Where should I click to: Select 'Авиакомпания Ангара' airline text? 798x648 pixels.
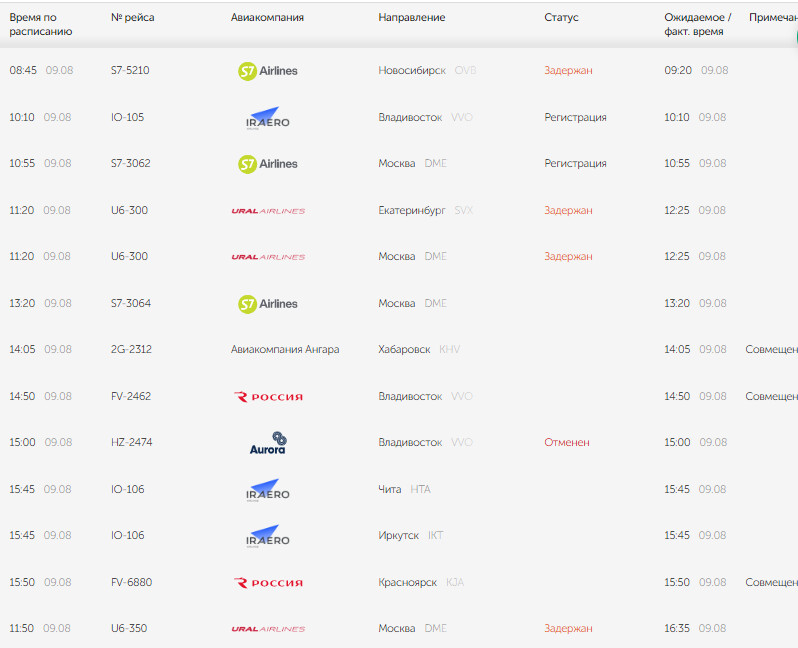[x=285, y=350]
